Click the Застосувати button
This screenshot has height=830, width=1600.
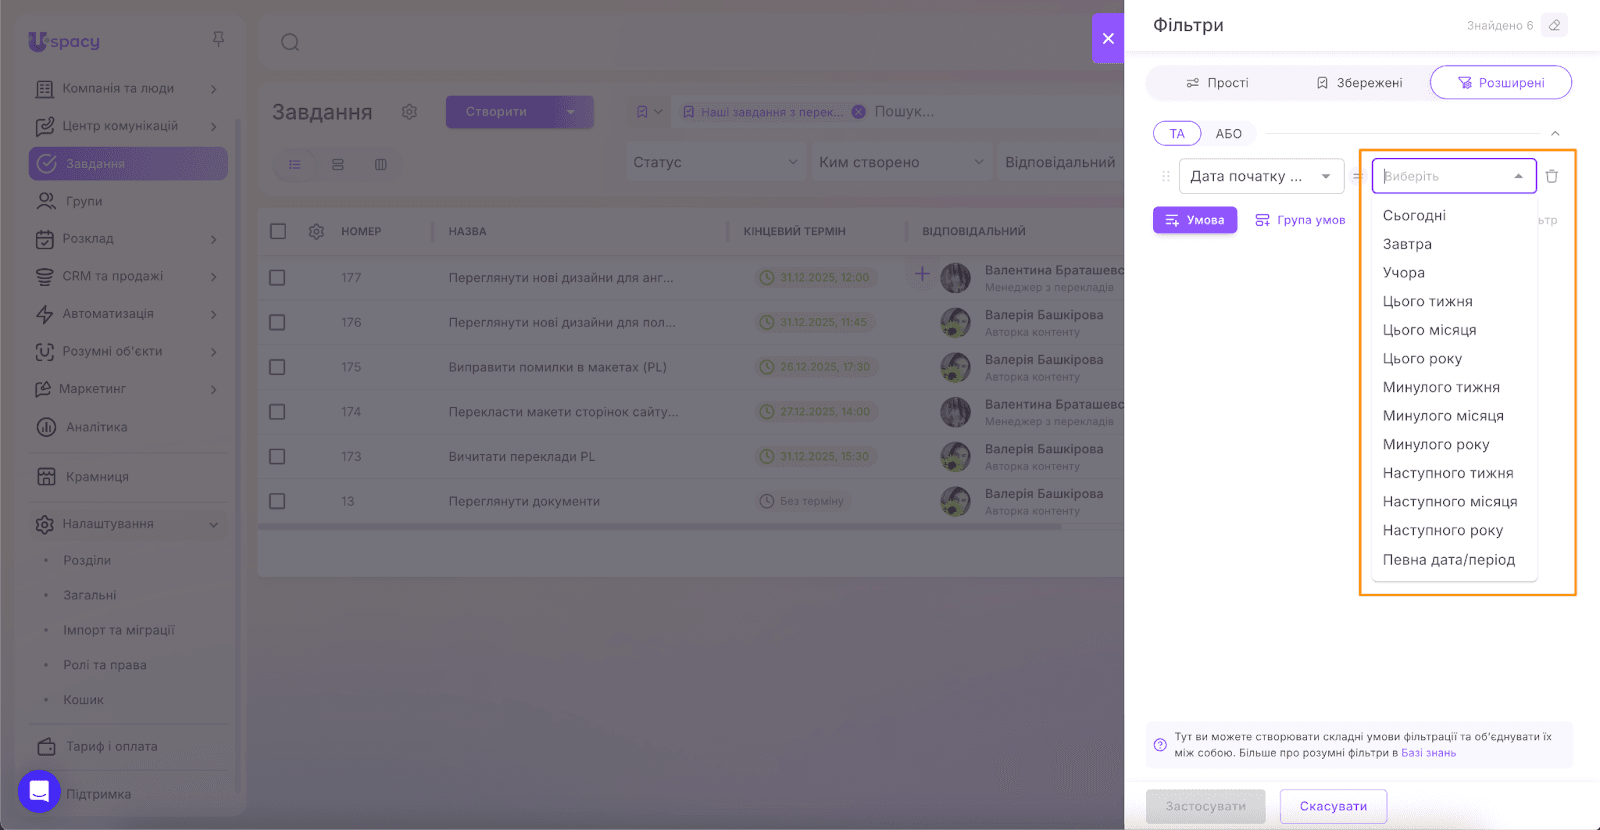coord(1206,806)
